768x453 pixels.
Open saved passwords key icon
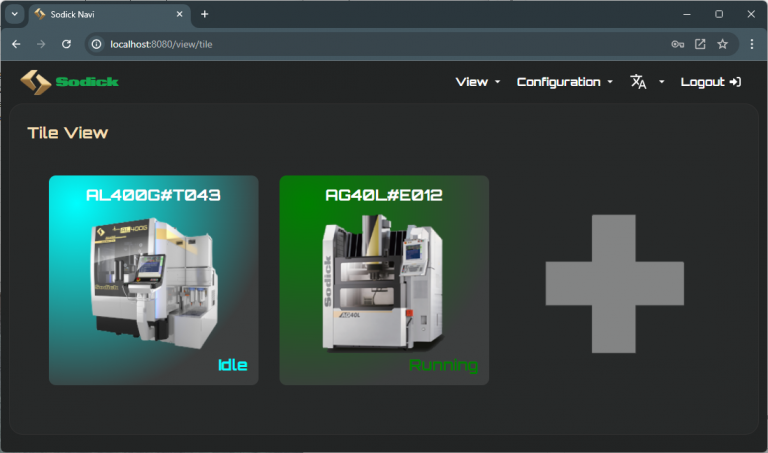[678, 44]
